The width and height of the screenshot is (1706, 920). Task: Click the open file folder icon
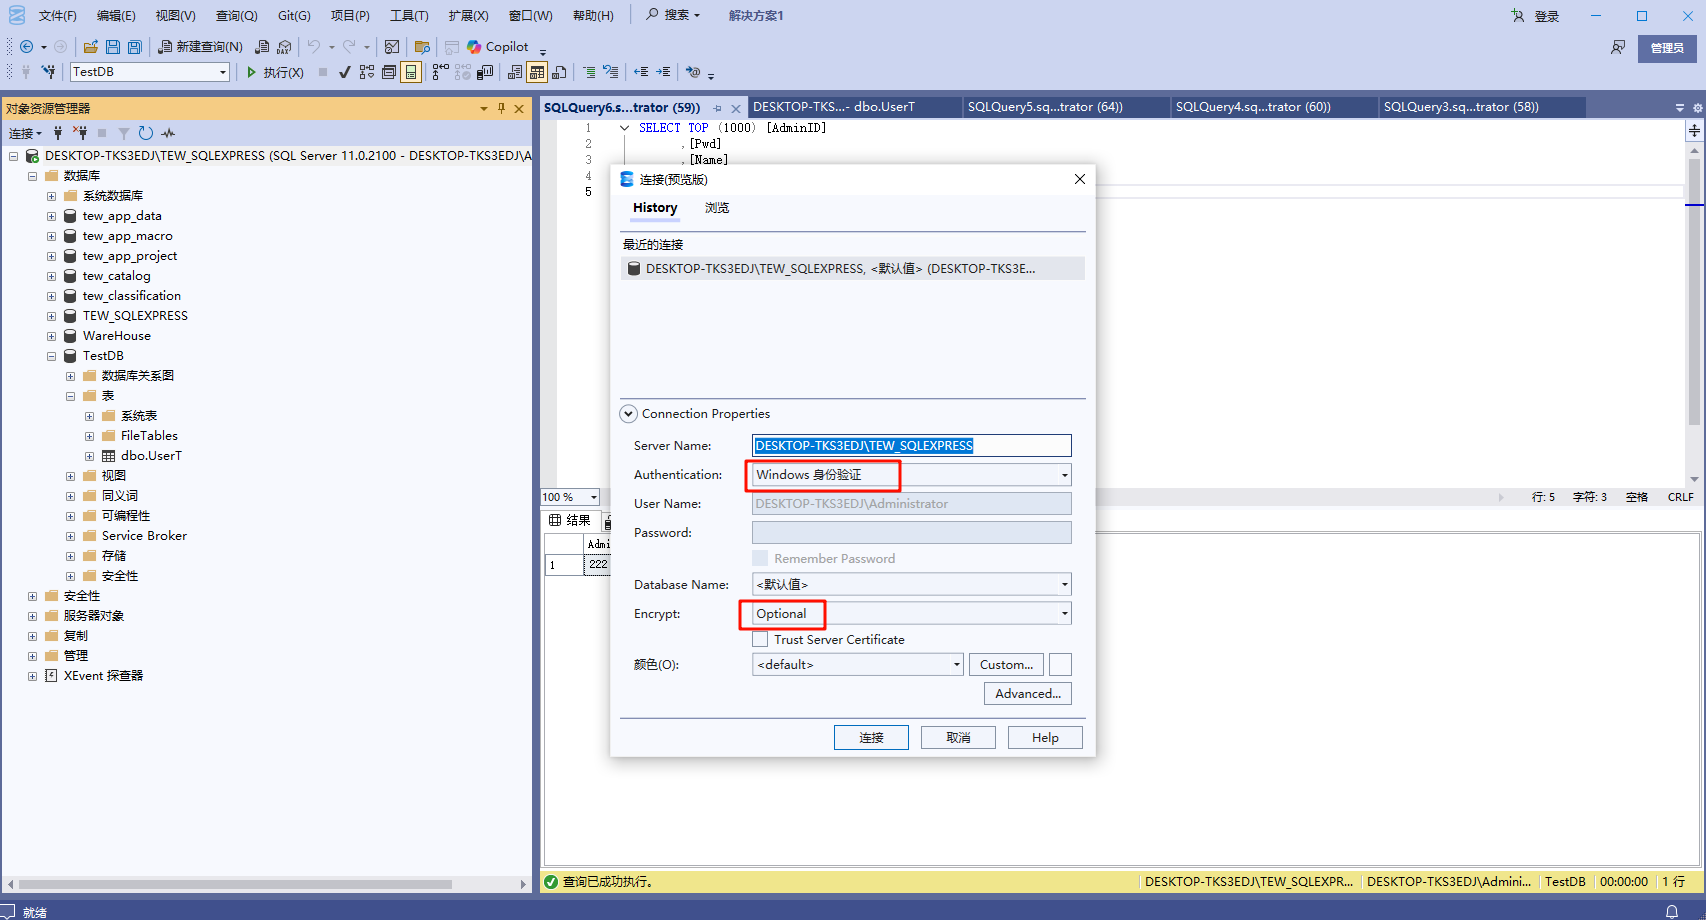pos(91,47)
